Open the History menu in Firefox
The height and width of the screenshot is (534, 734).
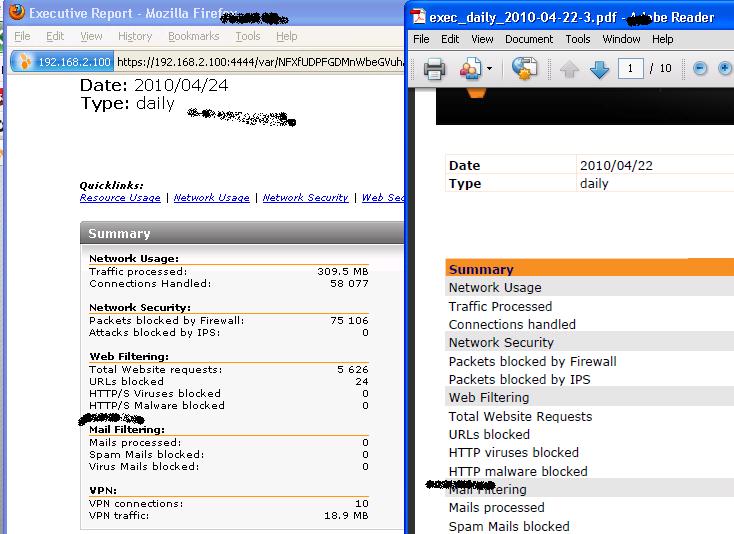pyautogui.click(x=135, y=36)
